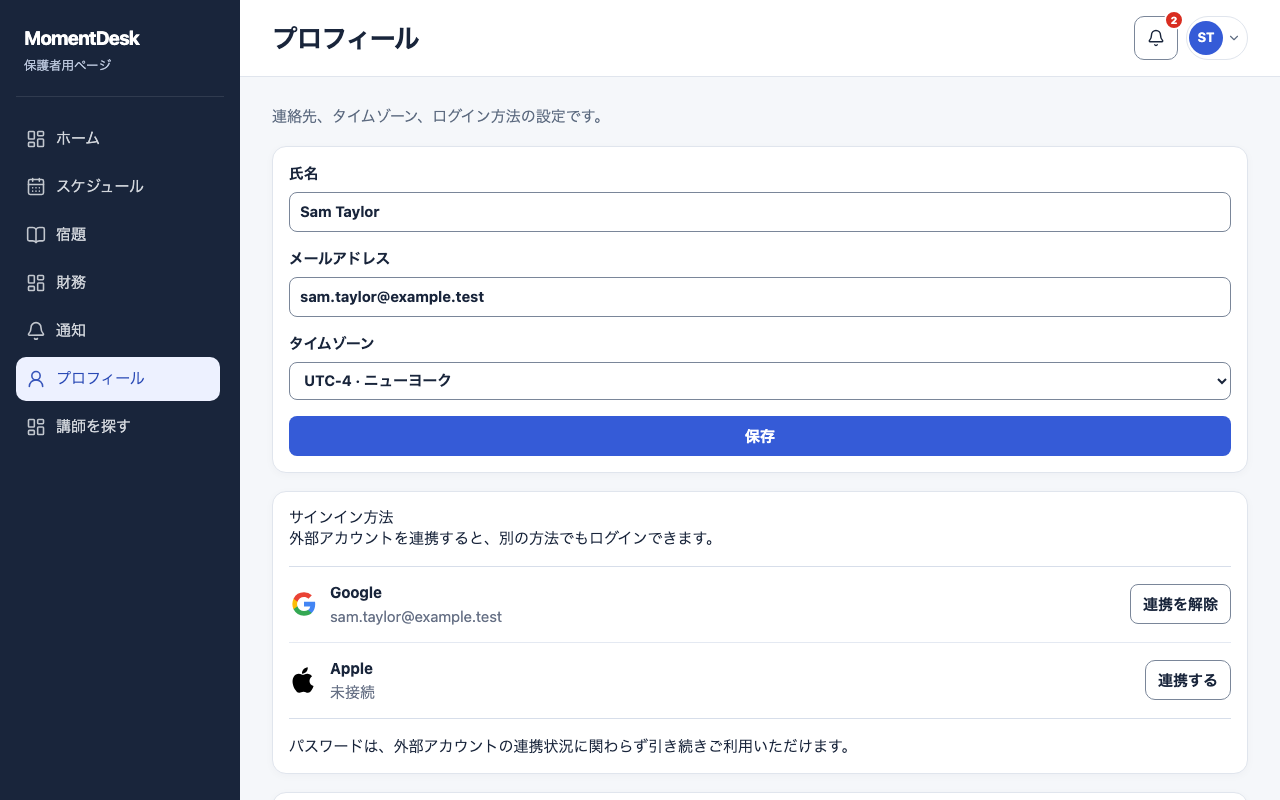This screenshot has height=800, width=1280.
Task: Click the grid icon beside 財務
Action: pos(36,283)
